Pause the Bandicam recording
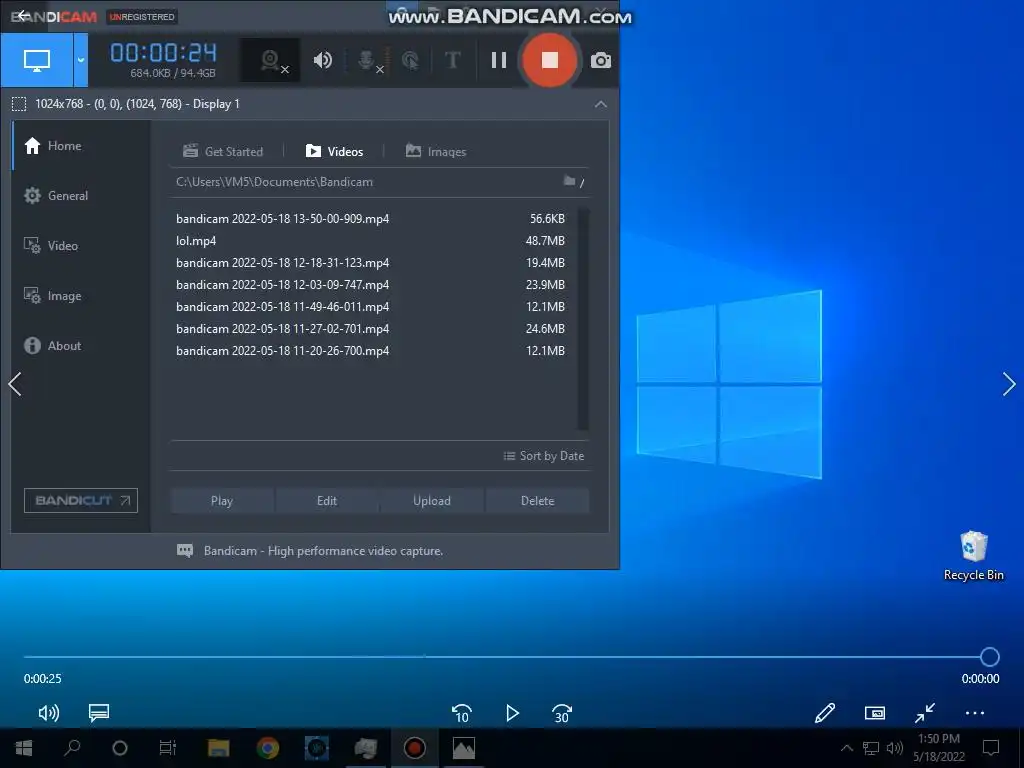The width and height of the screenshot is (1024, 768). (x=499, y=60)
